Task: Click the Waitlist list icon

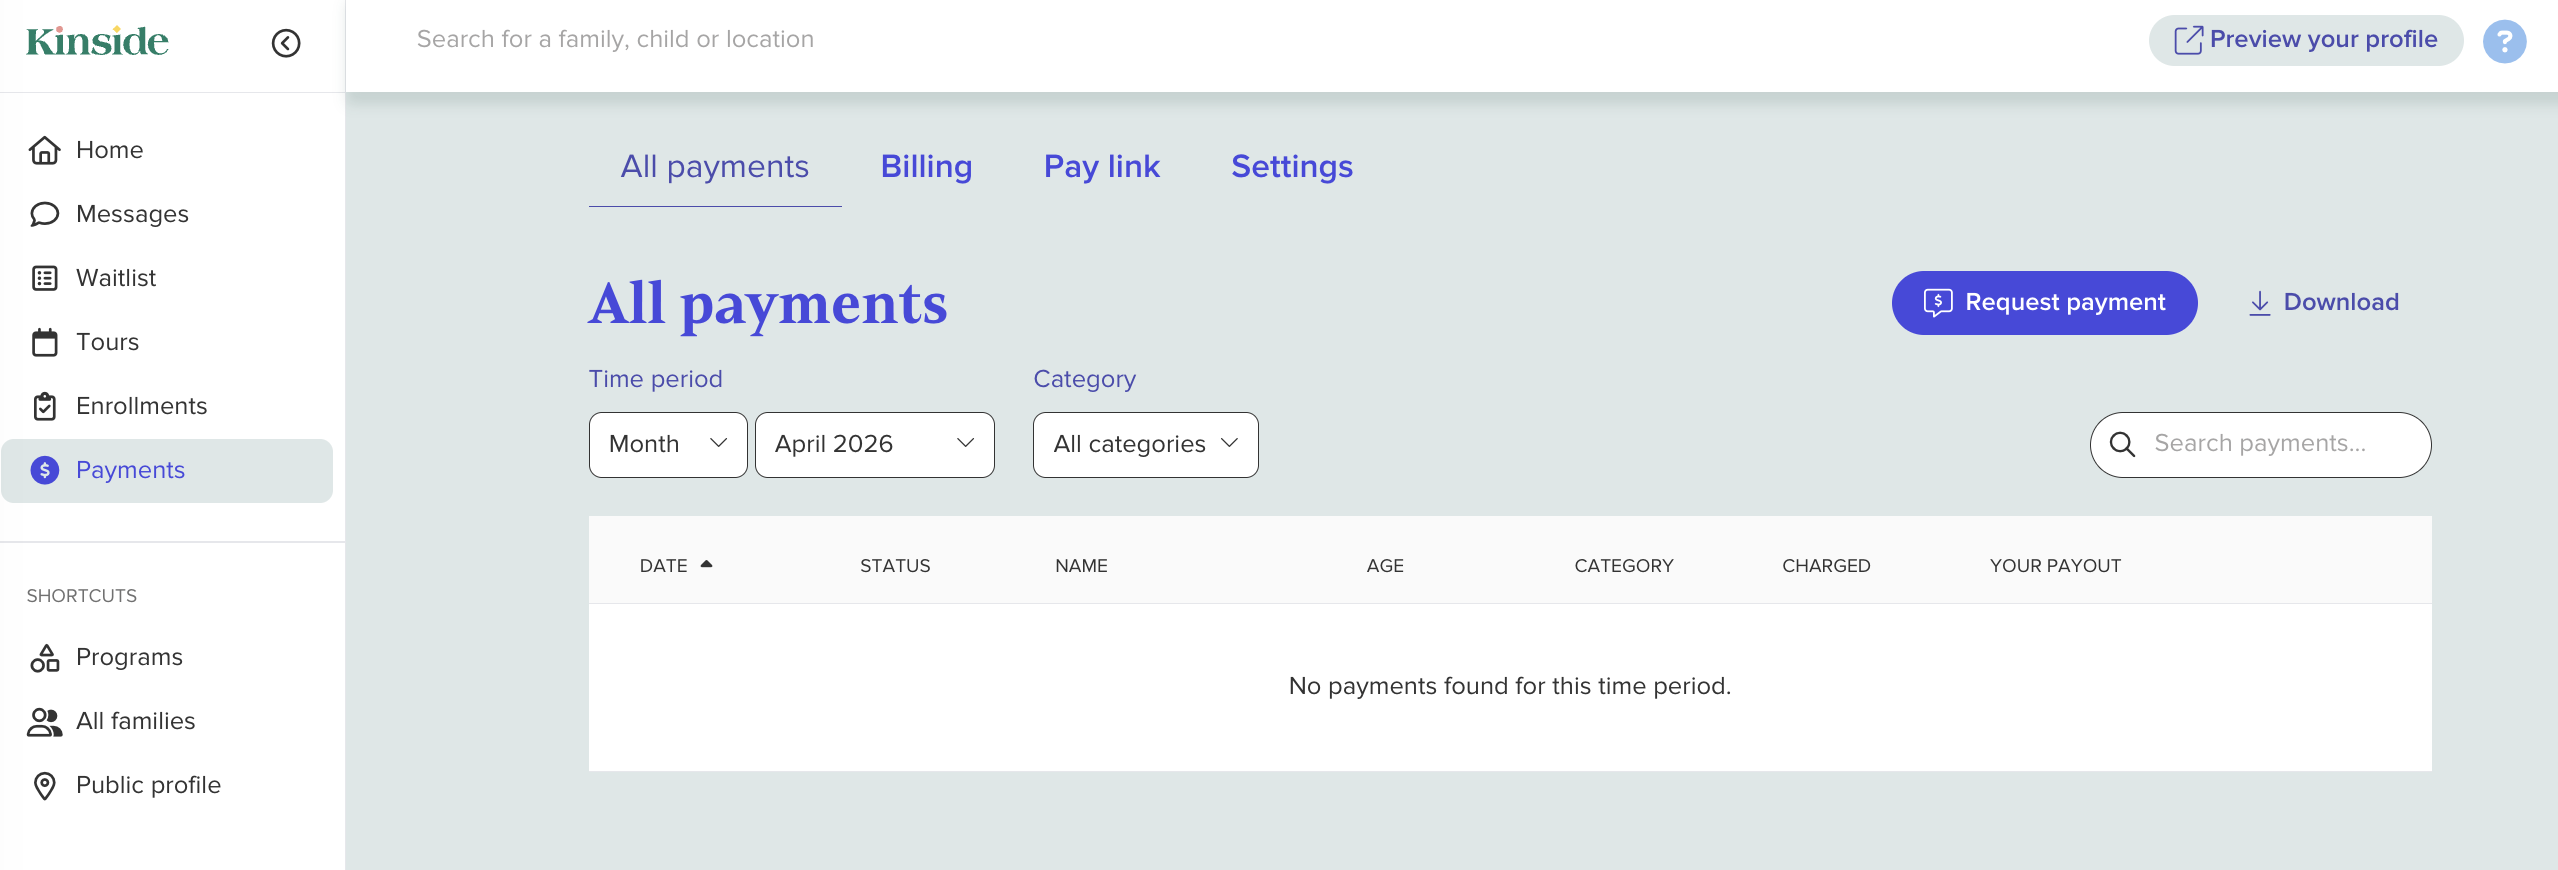Action: [x=44, y=278]
